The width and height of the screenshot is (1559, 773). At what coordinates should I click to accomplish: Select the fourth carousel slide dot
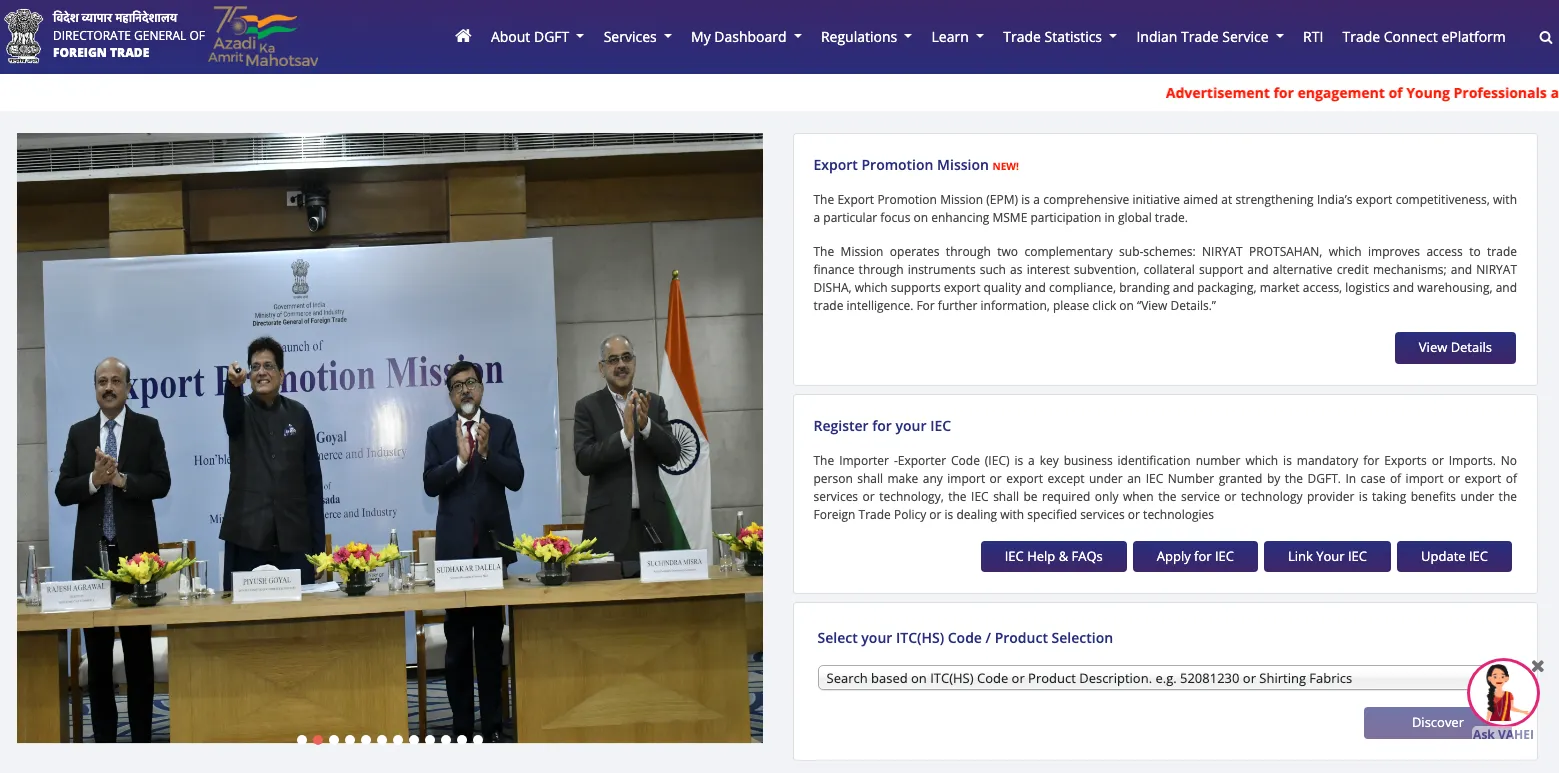(x=350, y=740)
